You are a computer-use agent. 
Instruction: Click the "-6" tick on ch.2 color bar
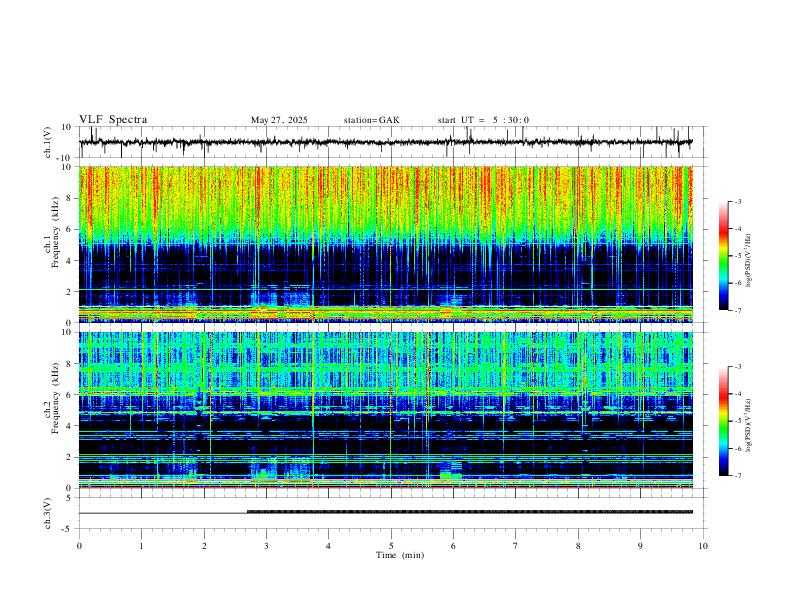coord(737,448)
